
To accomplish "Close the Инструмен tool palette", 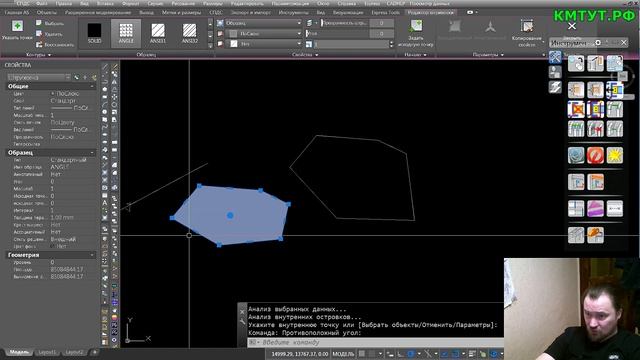I will pyautogui.click(x=623, y=42).
